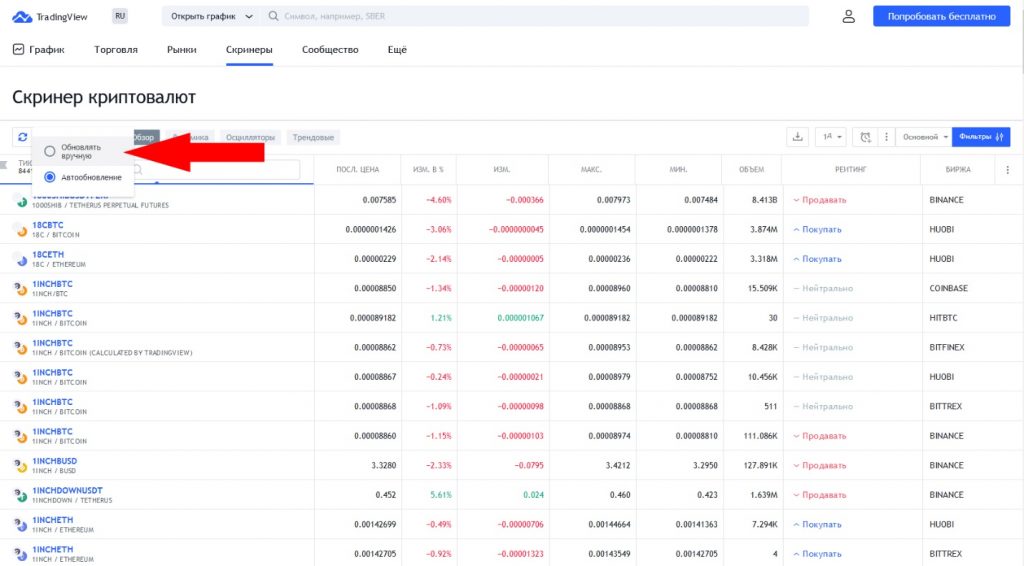Click the TradingView logo
The image size is (1024, 566).
50,16
